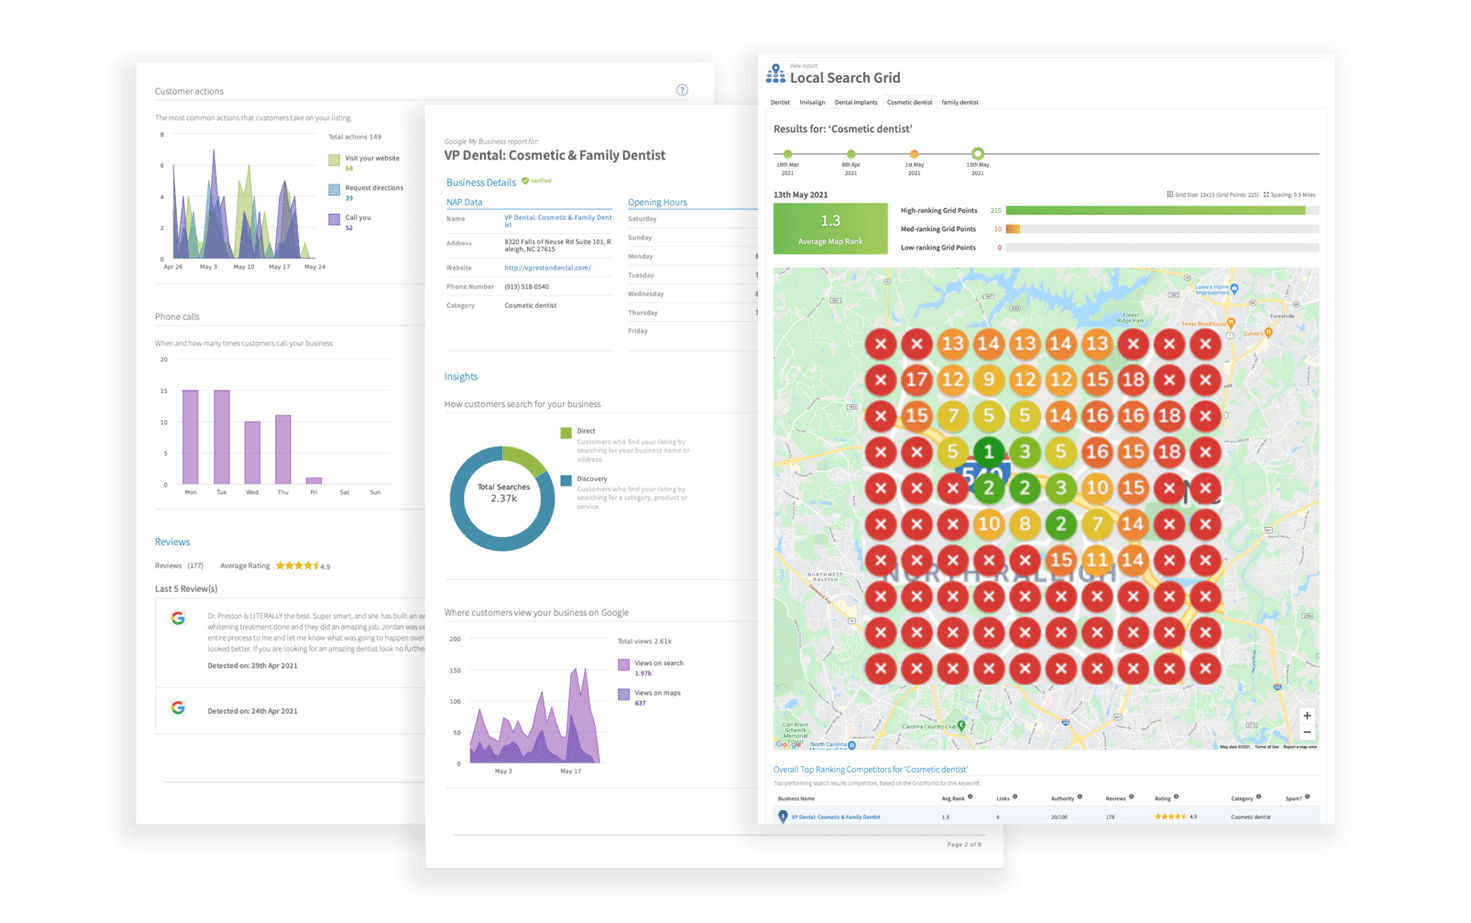Open the VP Dental link in competitors table
1471x923 pixels.
(836, 817)
